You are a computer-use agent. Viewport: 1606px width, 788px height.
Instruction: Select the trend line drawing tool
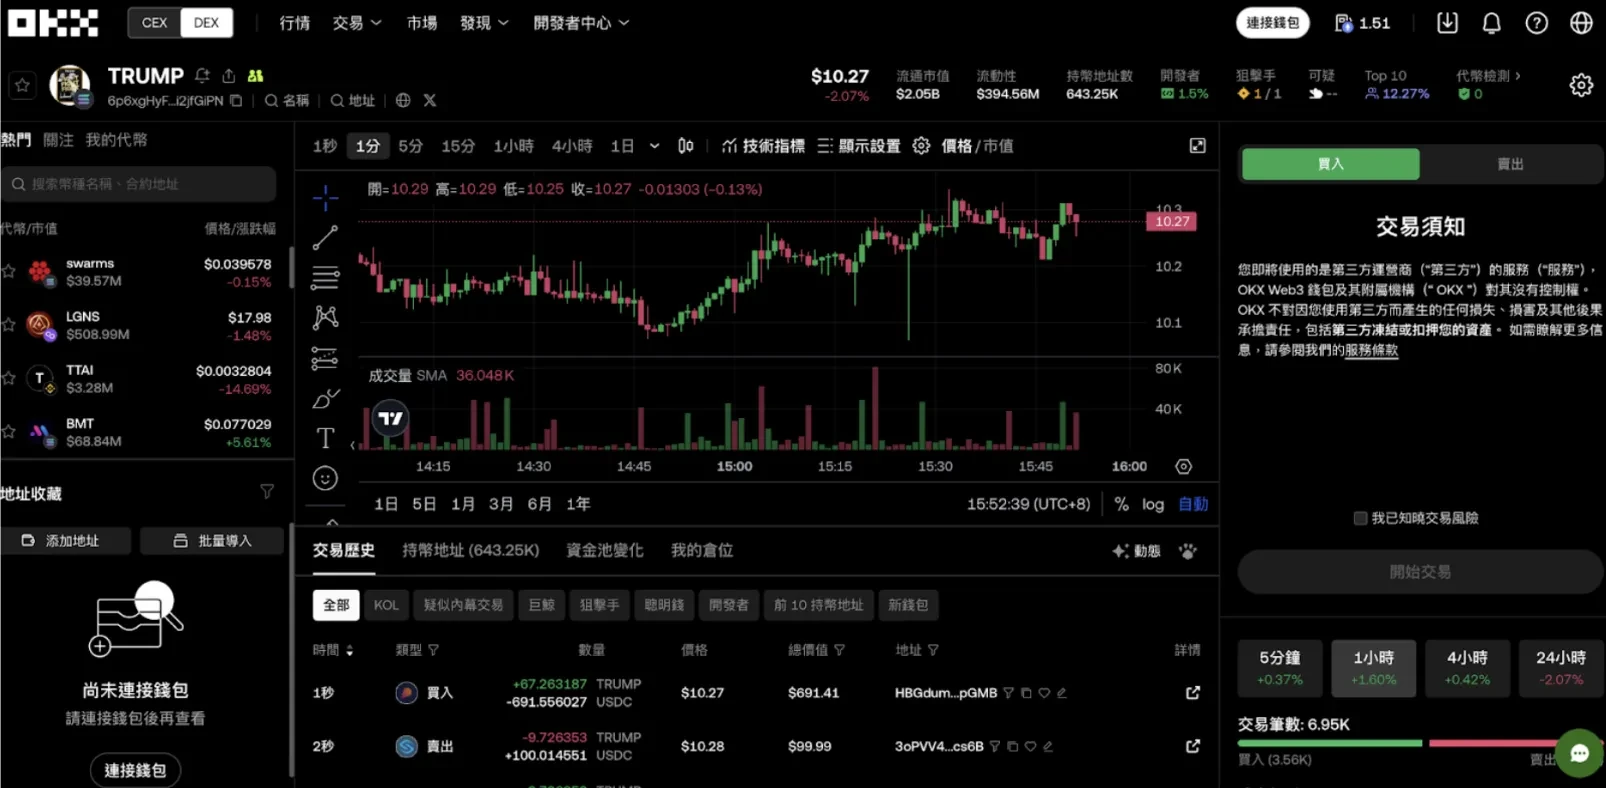click(325, 238)
